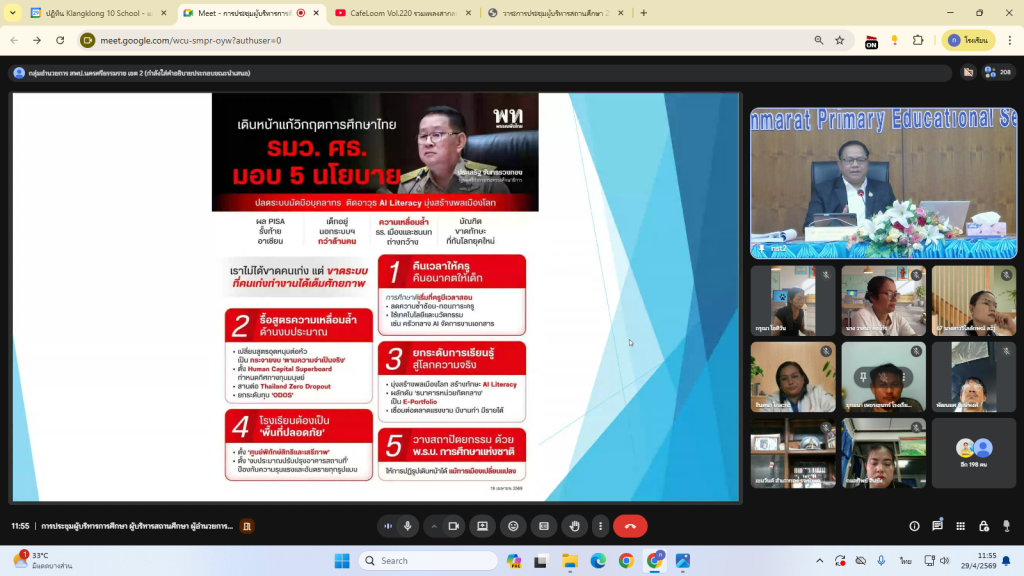Toggle the microphone on or off

pos(407,526)
